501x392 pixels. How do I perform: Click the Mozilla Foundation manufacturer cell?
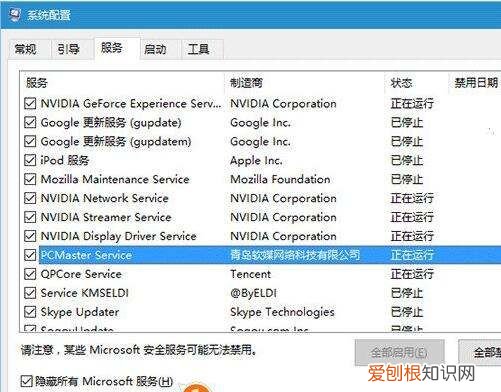tap(280, 179)
